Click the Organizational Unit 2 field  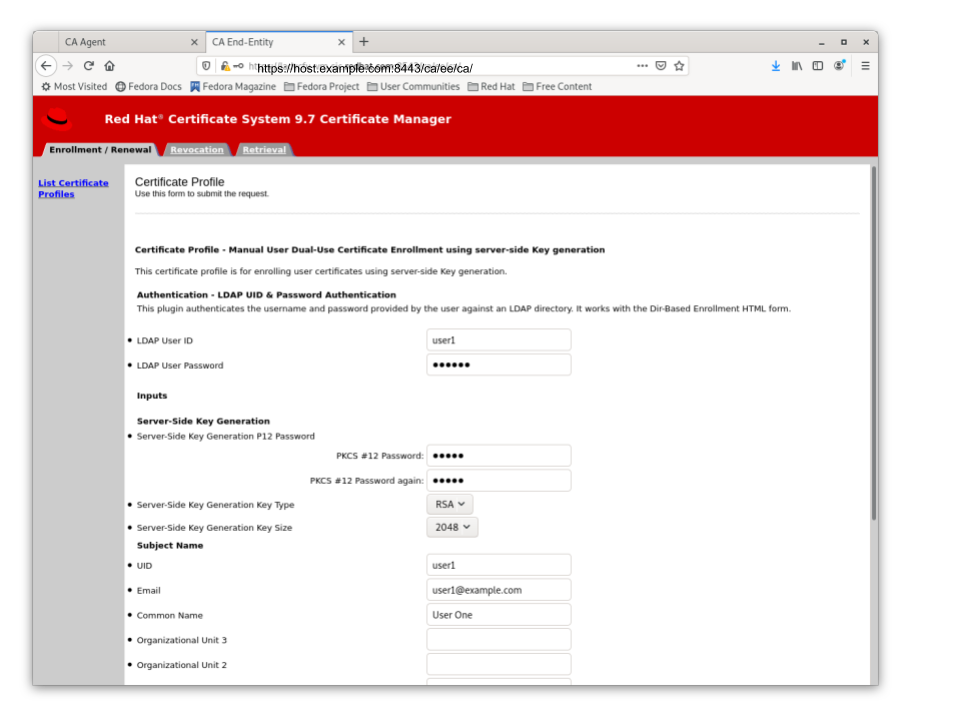click(499, 664)
